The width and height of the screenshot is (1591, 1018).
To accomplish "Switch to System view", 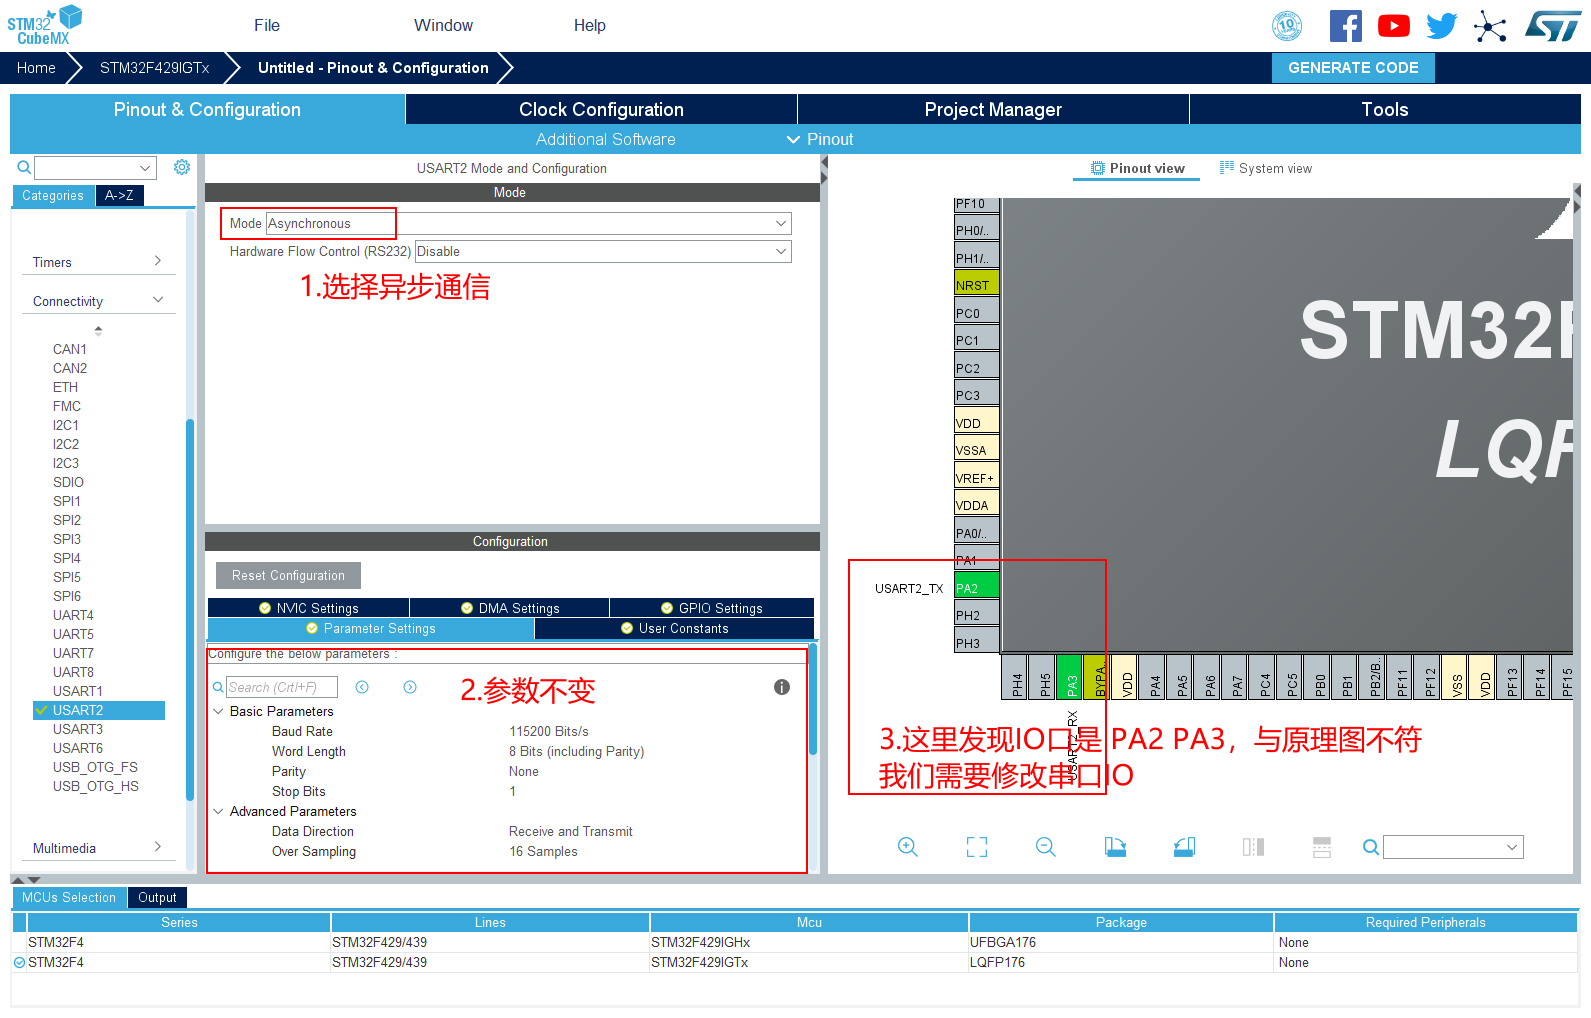I will tap(1266, 168).
